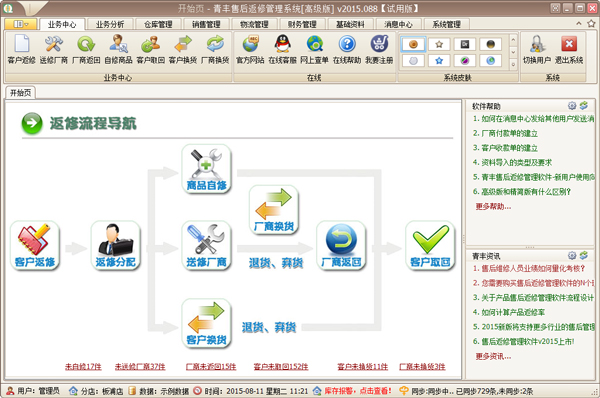This screenshot has width=600, height=398.
Task: Expand the system skin gallery list
Action: 514,64
